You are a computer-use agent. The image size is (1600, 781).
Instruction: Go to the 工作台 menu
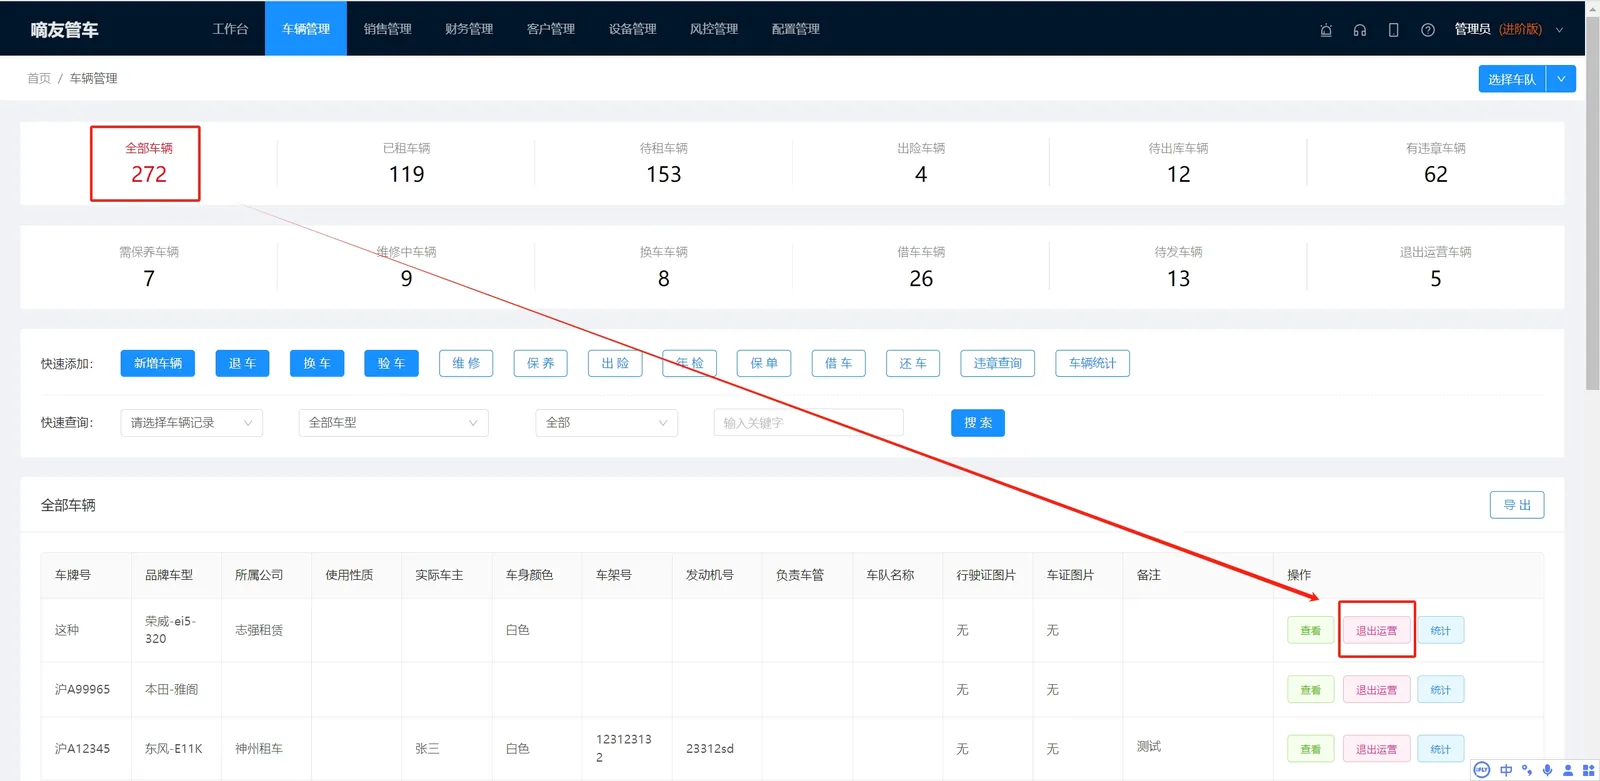230,29
